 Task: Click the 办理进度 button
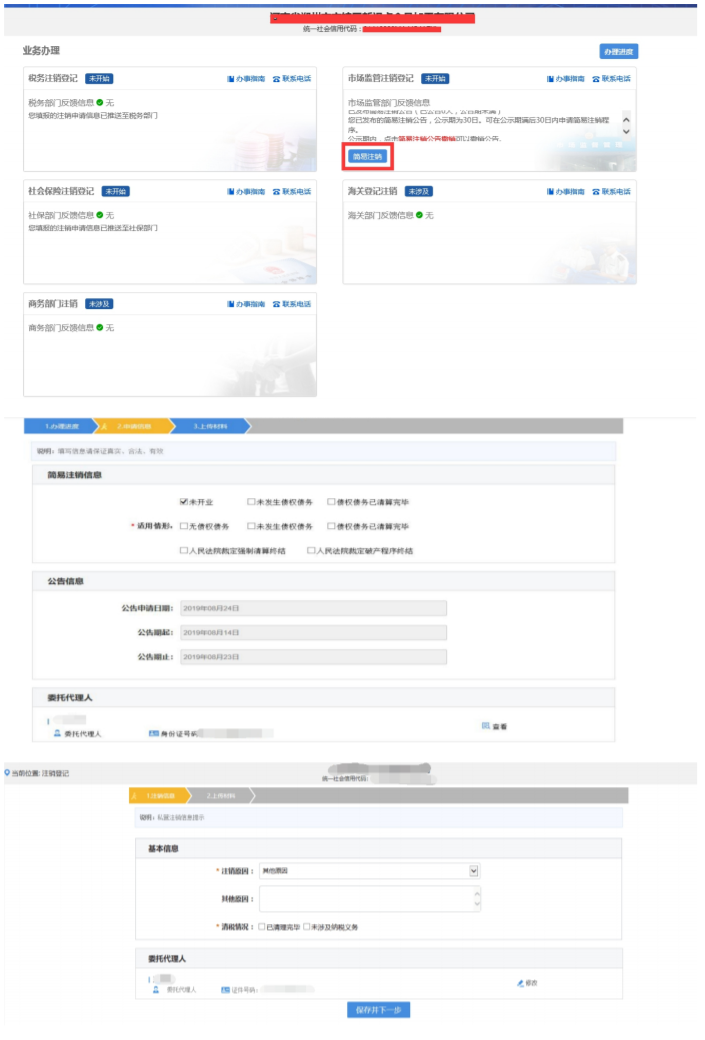[617, 52]
